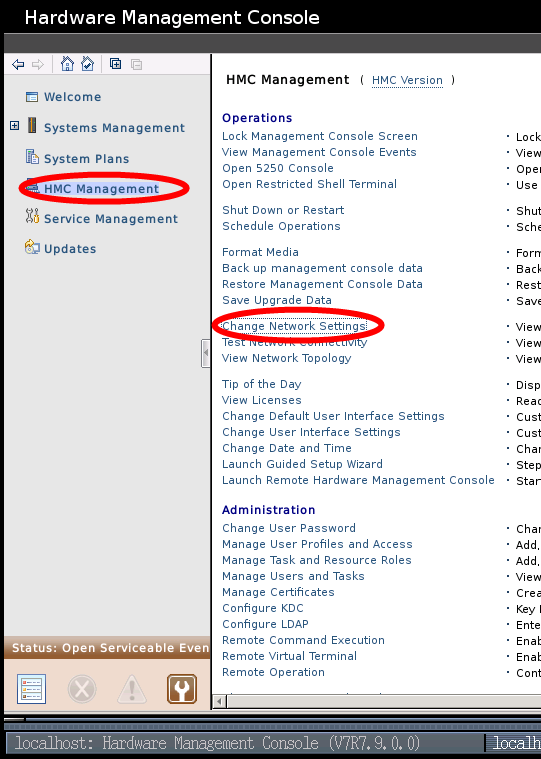This screenshot has height=759, width=541.
Task: Click the serviceable events wrench icon
Action: click(182, 688)
